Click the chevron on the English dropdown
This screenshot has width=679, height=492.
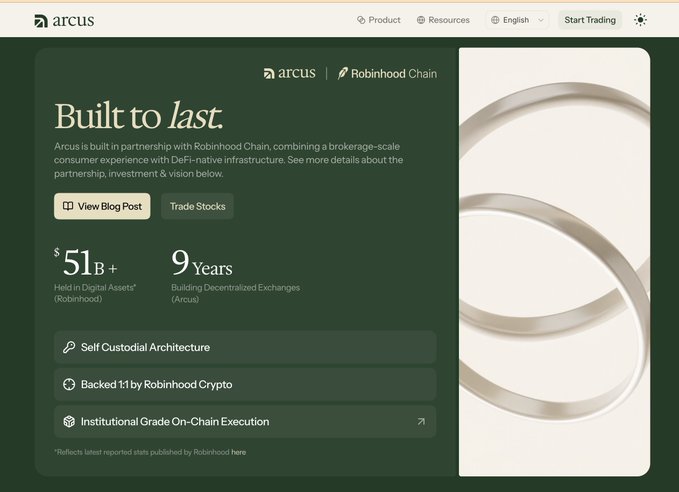[540, 20]
